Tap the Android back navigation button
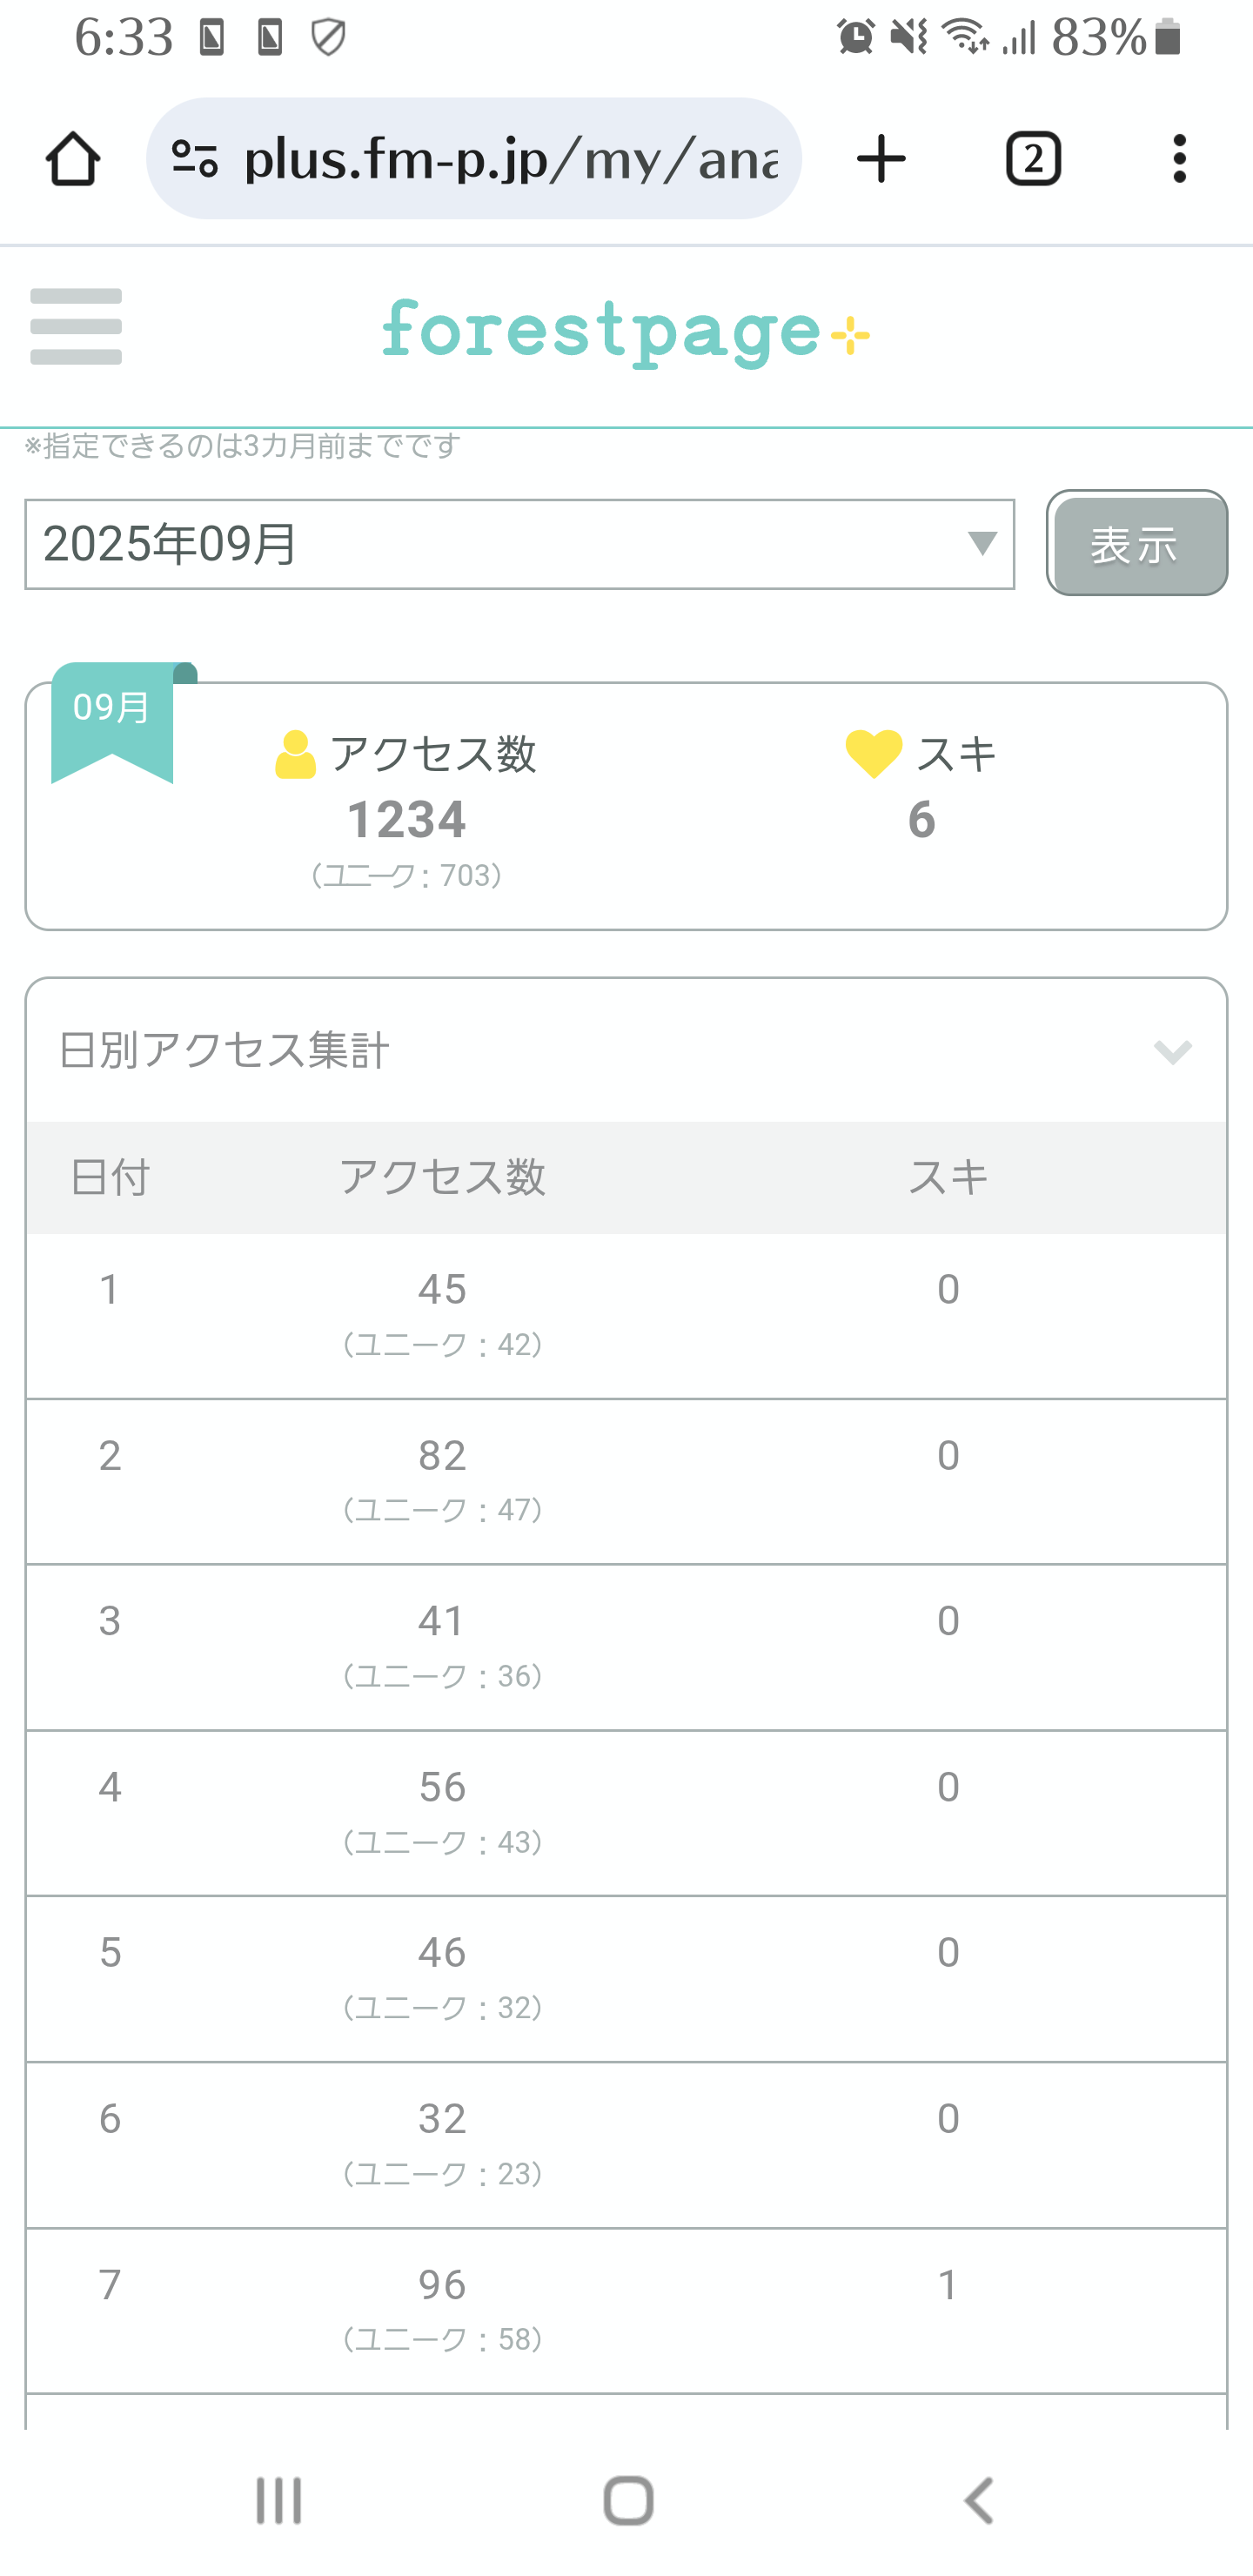This screenshot has width=1253, height=2576. [x=978, y=2501]
